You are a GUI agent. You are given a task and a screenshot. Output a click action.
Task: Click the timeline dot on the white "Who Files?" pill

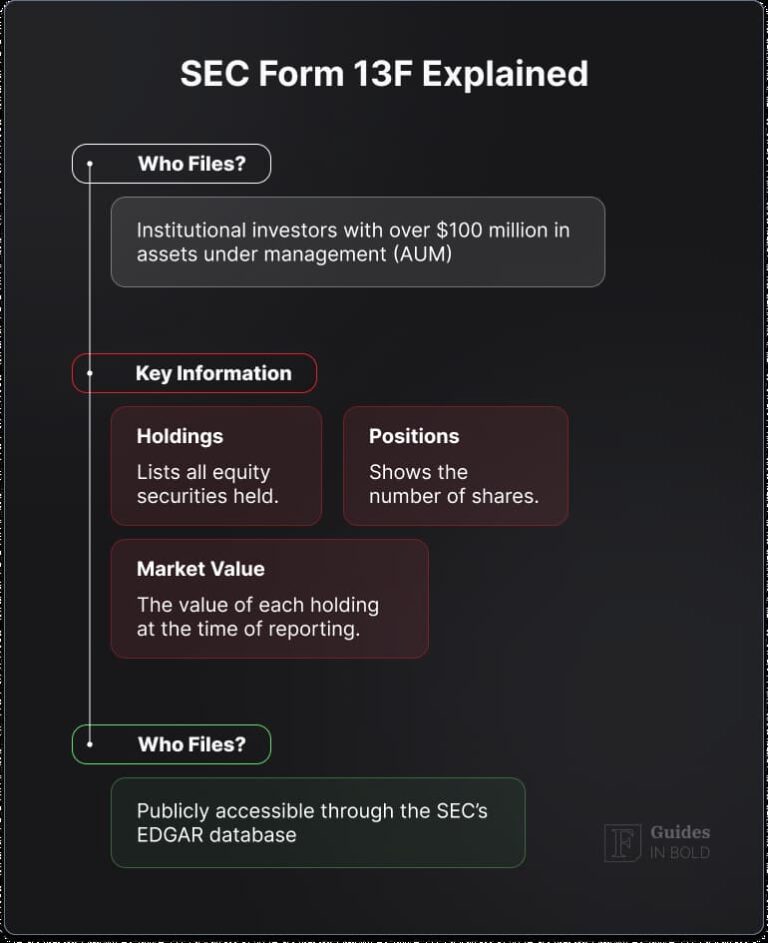90,163
